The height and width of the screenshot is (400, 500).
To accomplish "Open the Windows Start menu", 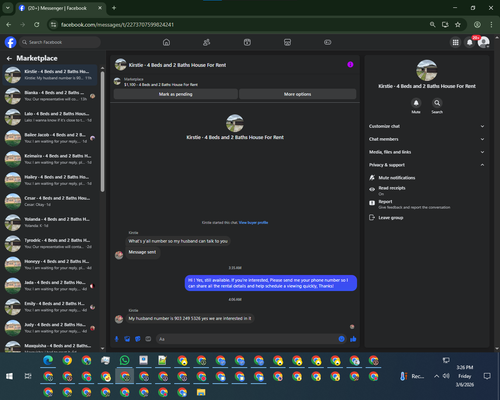I will (x=9, y=376).
